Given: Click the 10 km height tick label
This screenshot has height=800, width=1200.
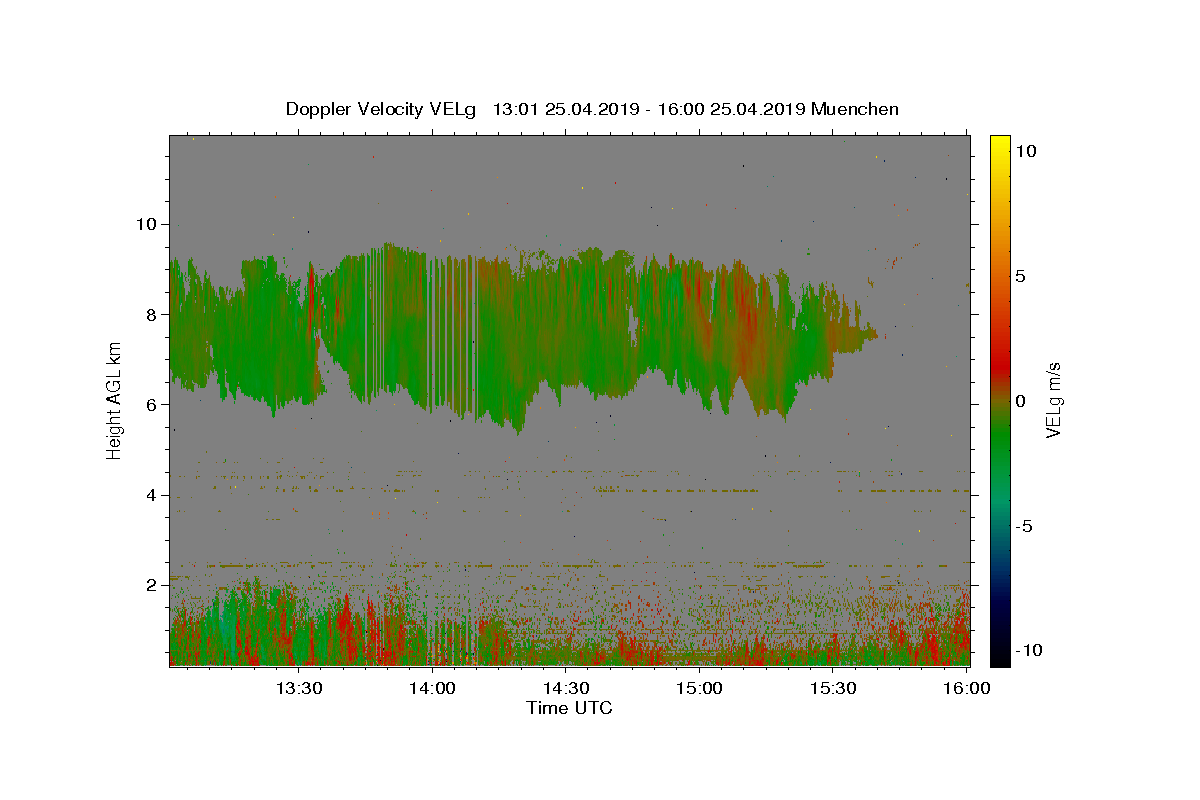Looking at the screenshot, I should [145, 224].
